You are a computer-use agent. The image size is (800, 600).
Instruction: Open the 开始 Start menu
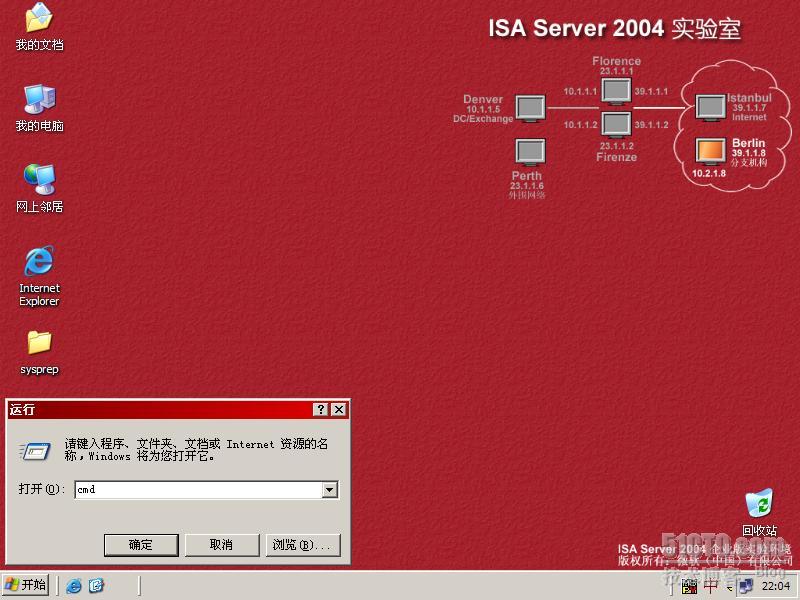(x=26, y=585)
